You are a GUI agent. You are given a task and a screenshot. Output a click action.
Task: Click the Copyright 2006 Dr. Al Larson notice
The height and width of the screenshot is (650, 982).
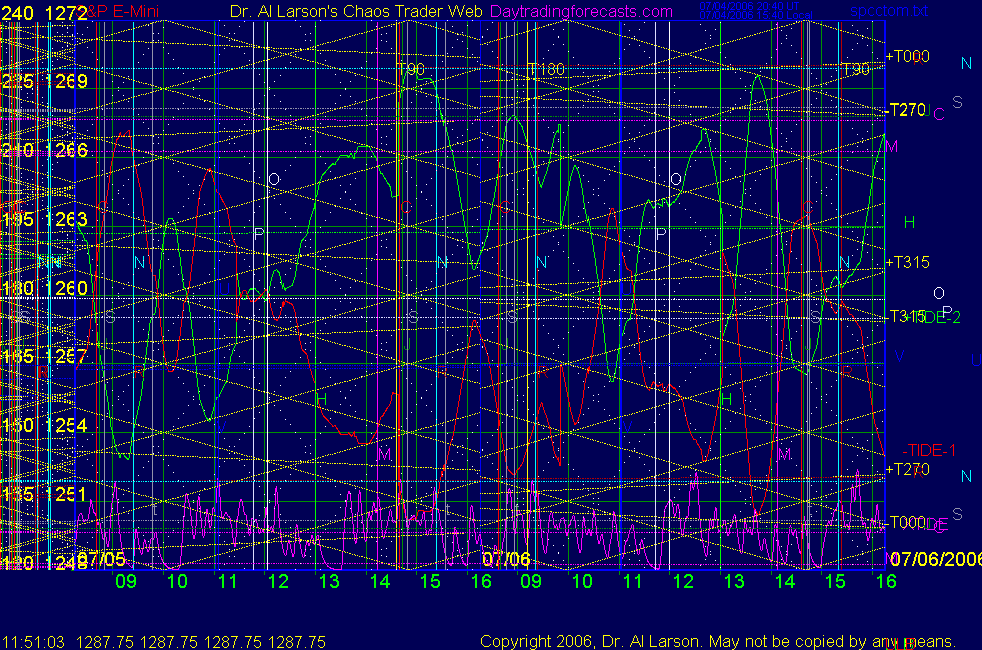coord(717,642)
